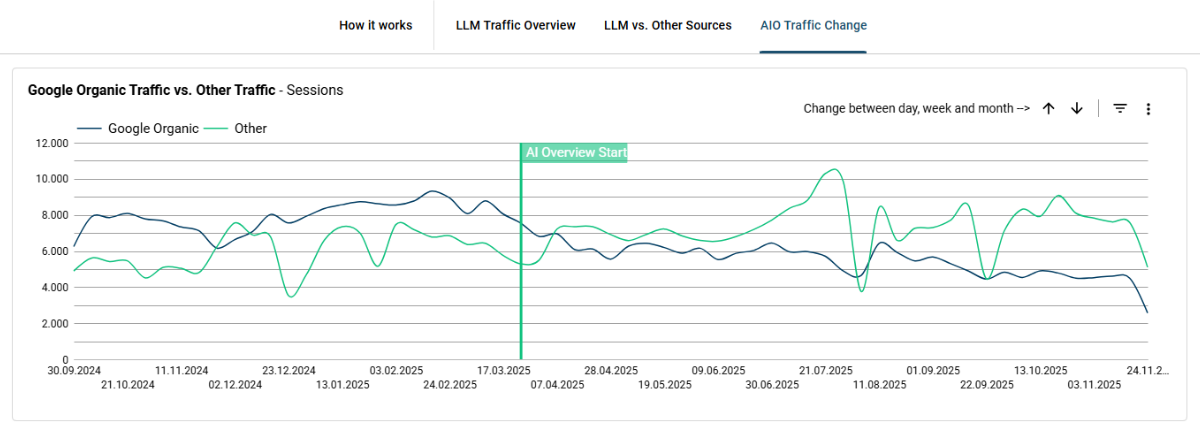Click the drill down arrow icon
The height and width of the screenshot is (425, 1200).
tap(1077, 108)
